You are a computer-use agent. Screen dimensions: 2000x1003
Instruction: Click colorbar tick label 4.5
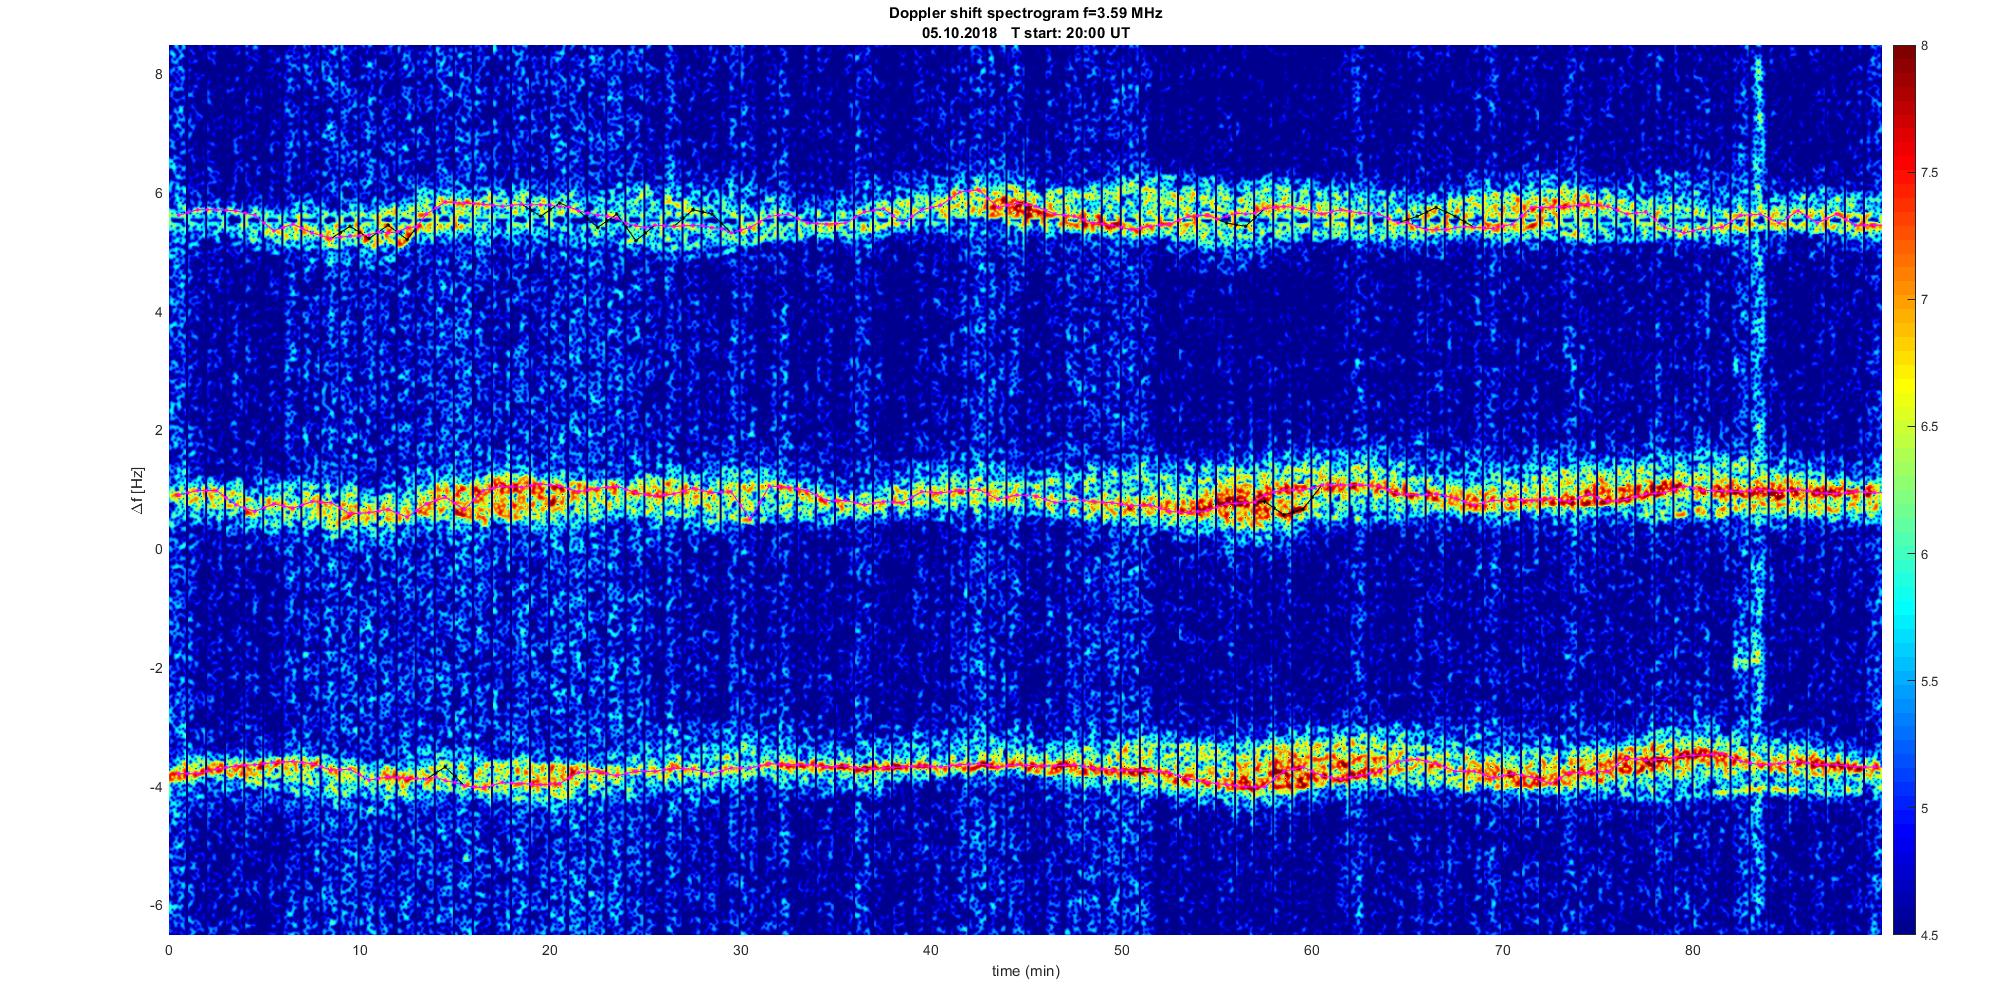click(1930, 936)
